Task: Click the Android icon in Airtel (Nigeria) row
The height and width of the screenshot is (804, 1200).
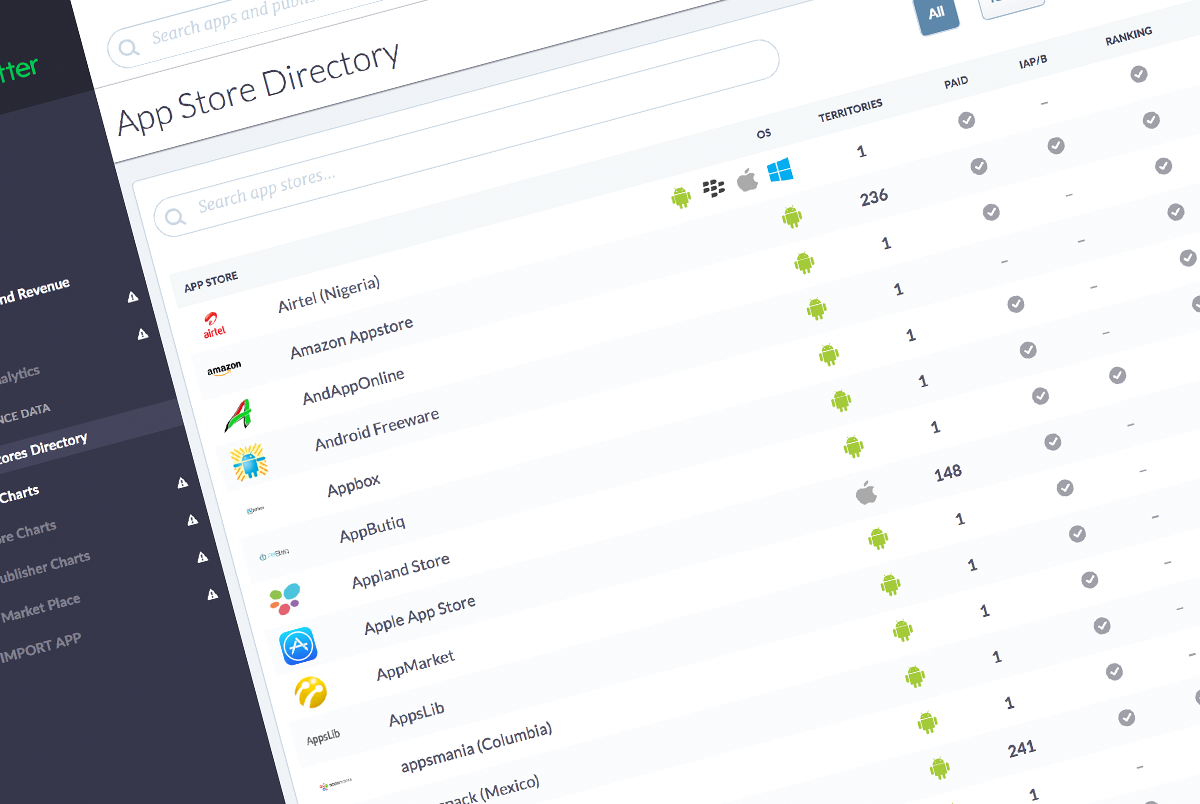Action: click(x=681, y=197)
